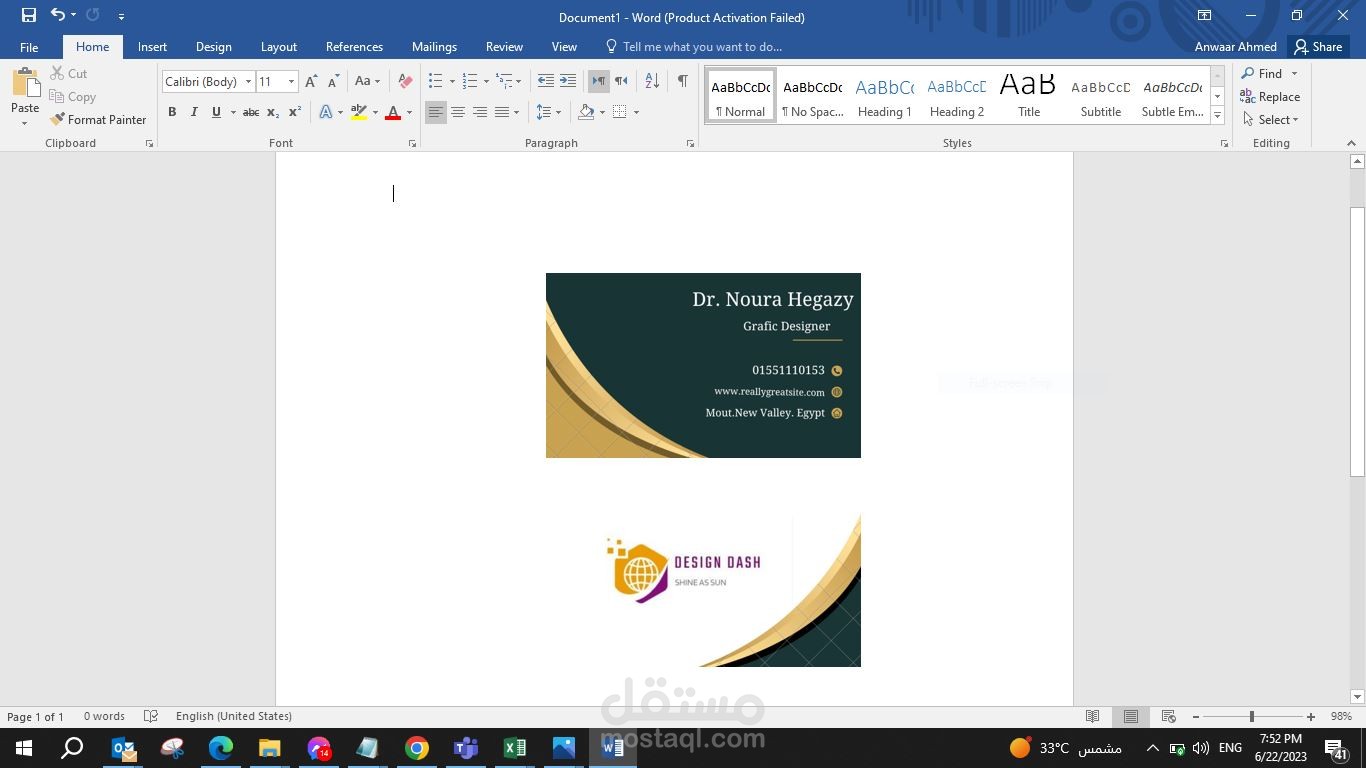Apply superscript formatting
Viewport: 1366px width, 768px height.
tap(295, 112)
